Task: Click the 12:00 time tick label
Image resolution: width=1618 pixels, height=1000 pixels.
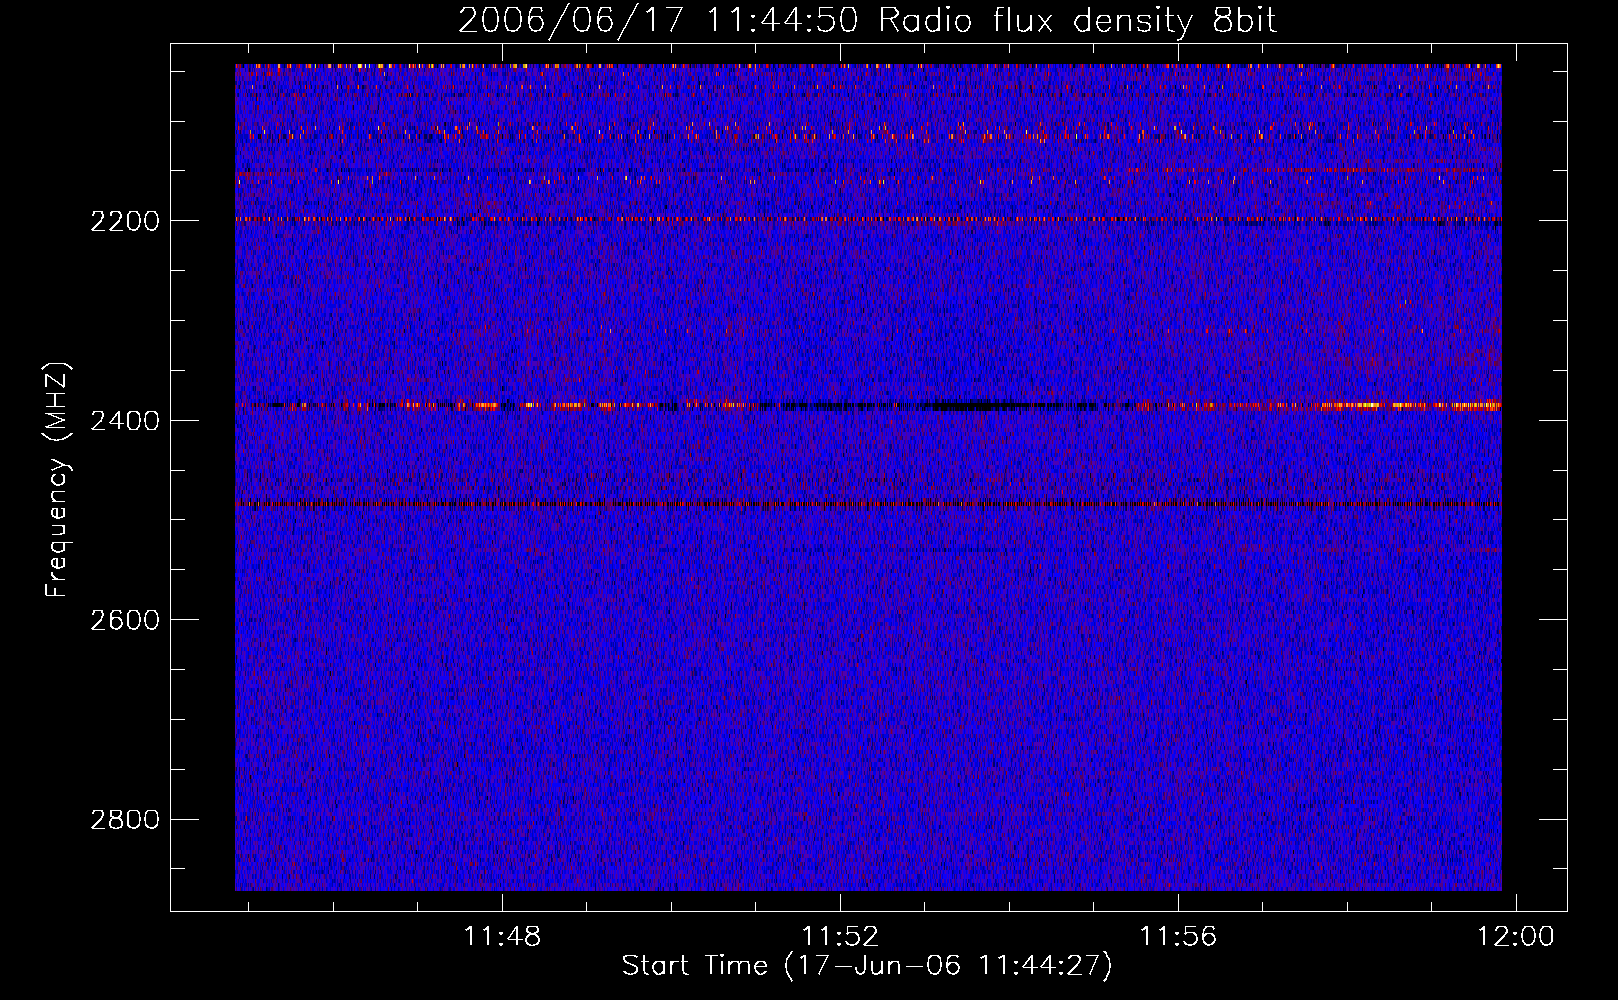Action: coord(1516,937)
